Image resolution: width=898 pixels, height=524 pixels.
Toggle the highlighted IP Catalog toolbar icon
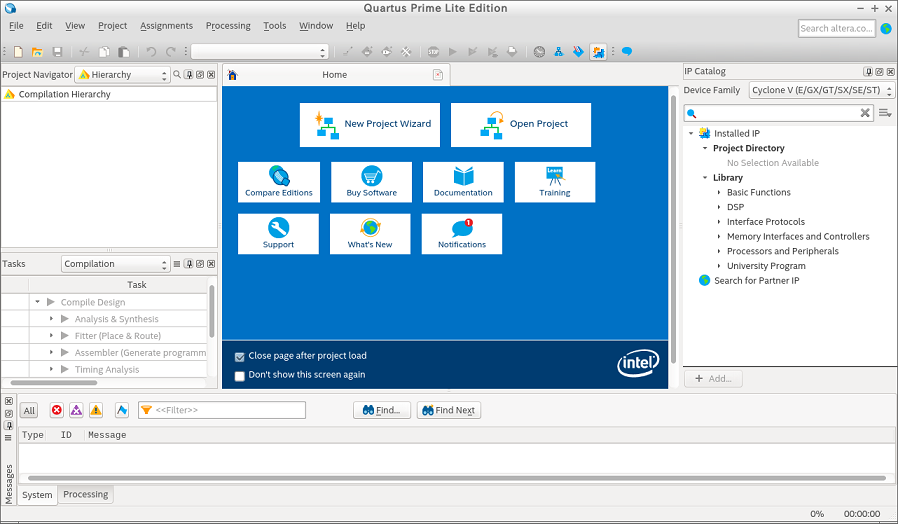[x=598, y=52]
